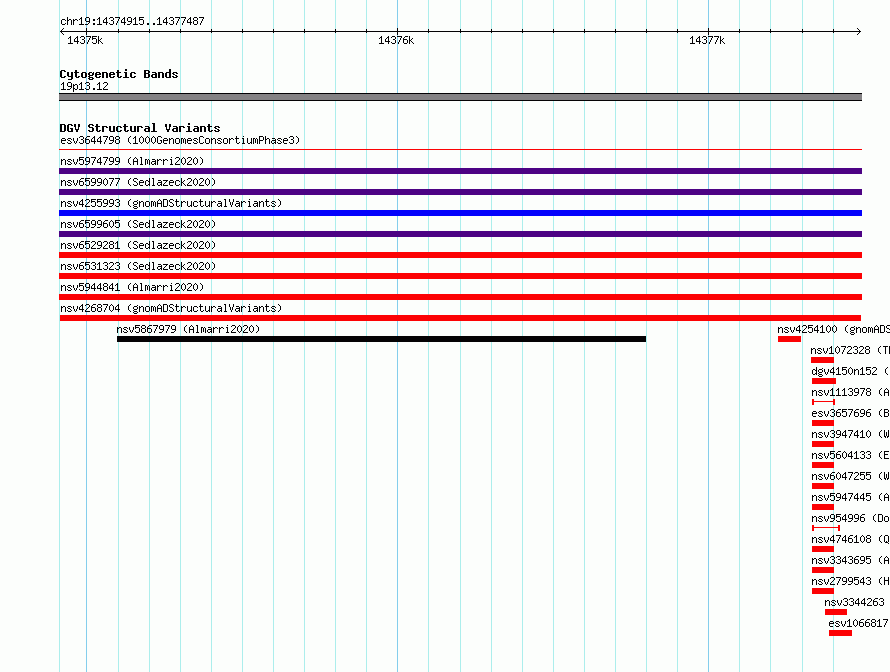The width and height of the screenshot is (890, 672).
Task: Select the red bar under nsv5947445
Action: click(x=822, y=507)
